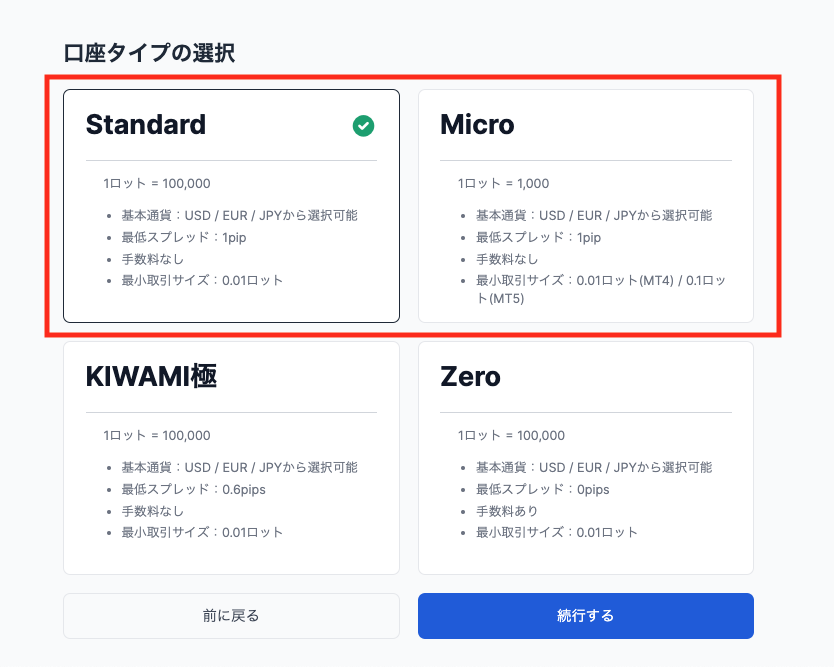Click Standard's 最小取引サイズ:0.01ロット bullet
The height and width of the screenshot is (667, 834).
[202, 280]
